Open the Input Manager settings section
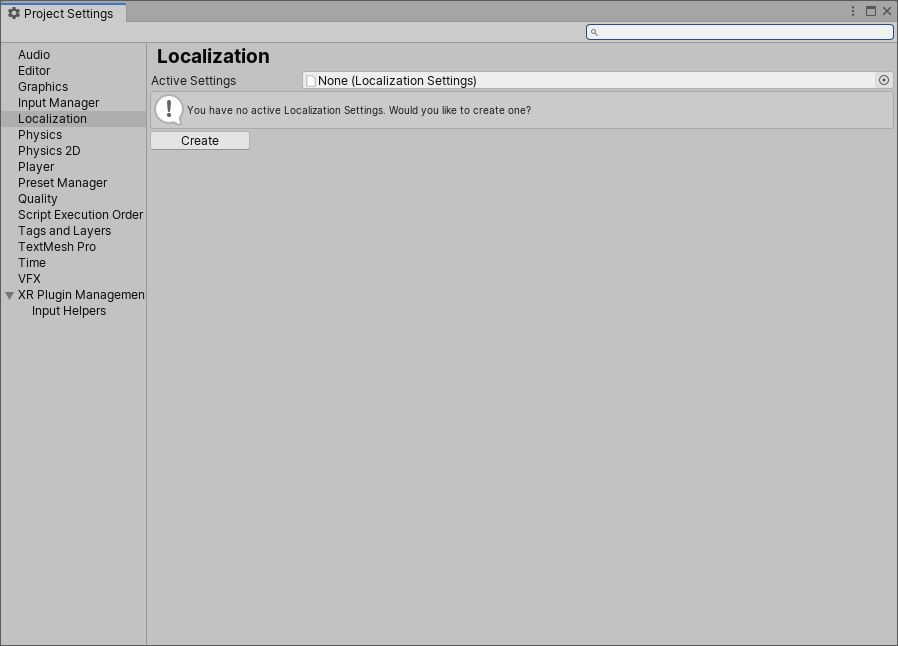898x646 pixels. pos(58,102)
